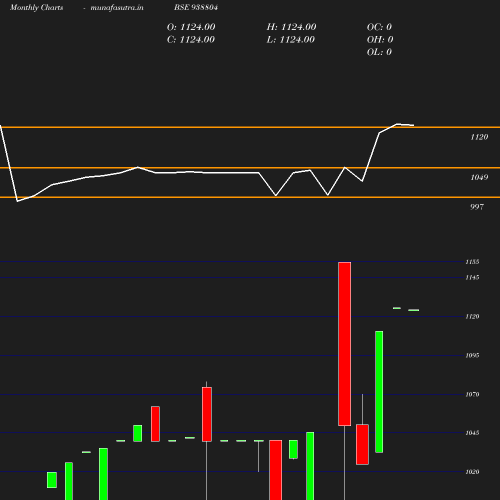This screenshot has width=500, height=500.
Task: Click the 'OL: 0' reading
Action: [x=379, y=52]
